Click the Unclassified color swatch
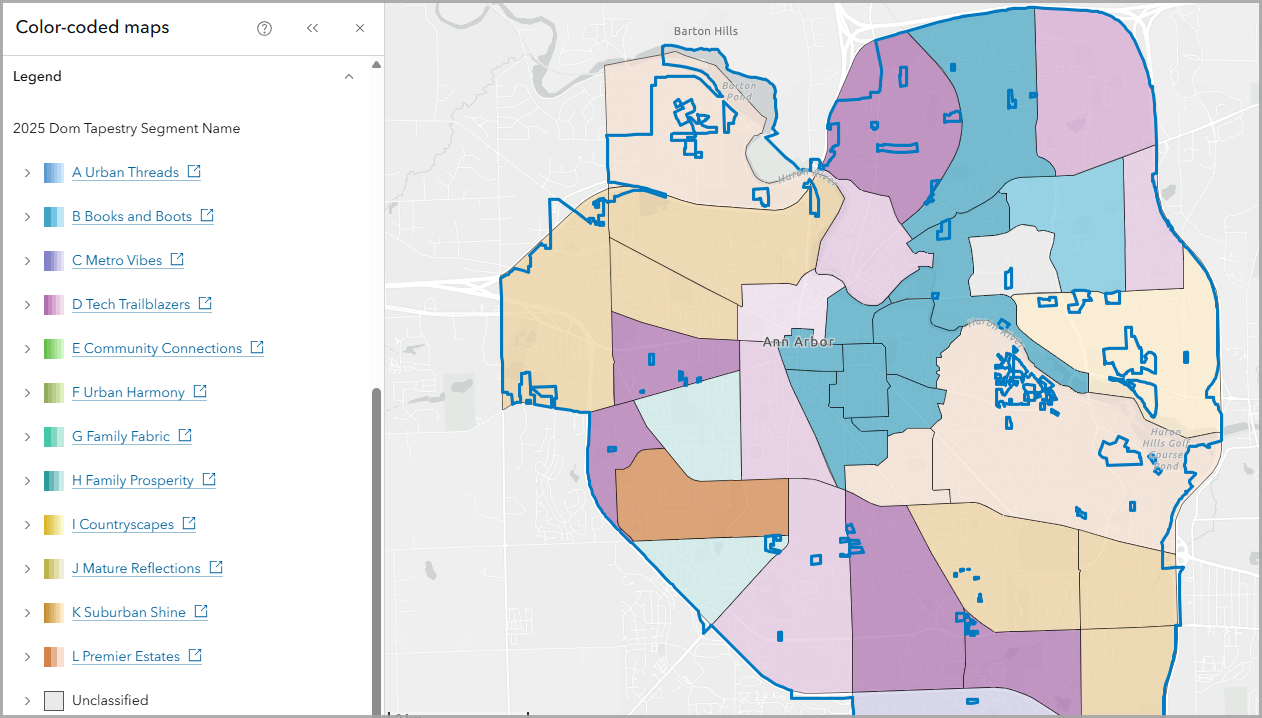 click(52, 700)
